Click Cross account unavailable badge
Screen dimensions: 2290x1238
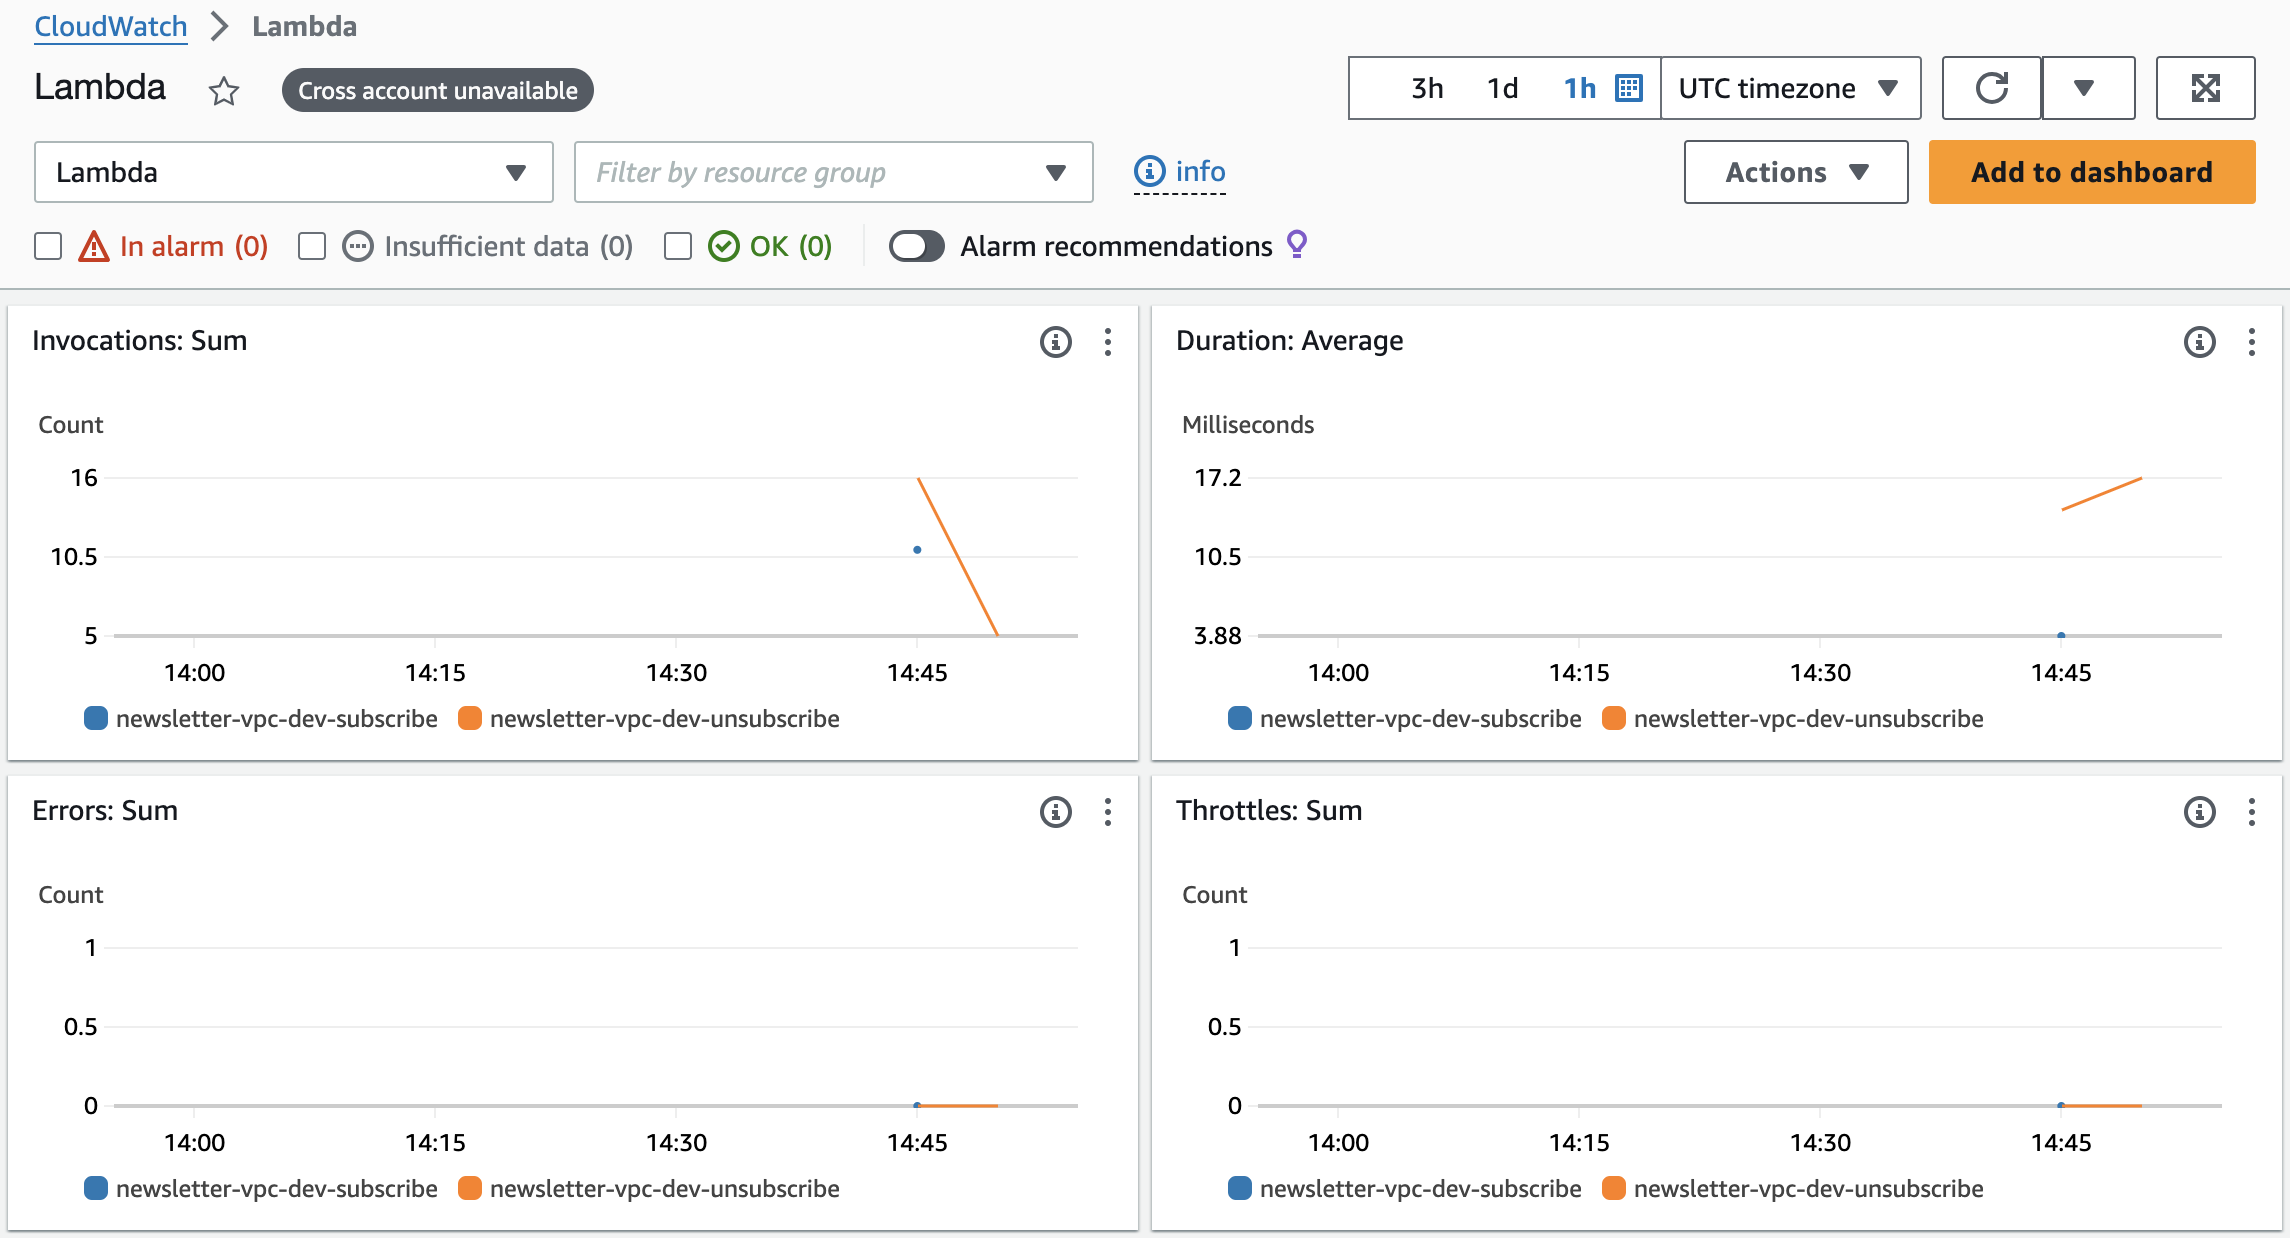coord(438,90)
